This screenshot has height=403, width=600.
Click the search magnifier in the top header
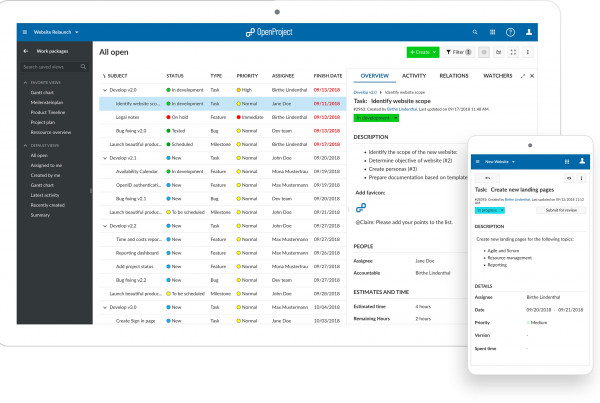click(475, 32)
